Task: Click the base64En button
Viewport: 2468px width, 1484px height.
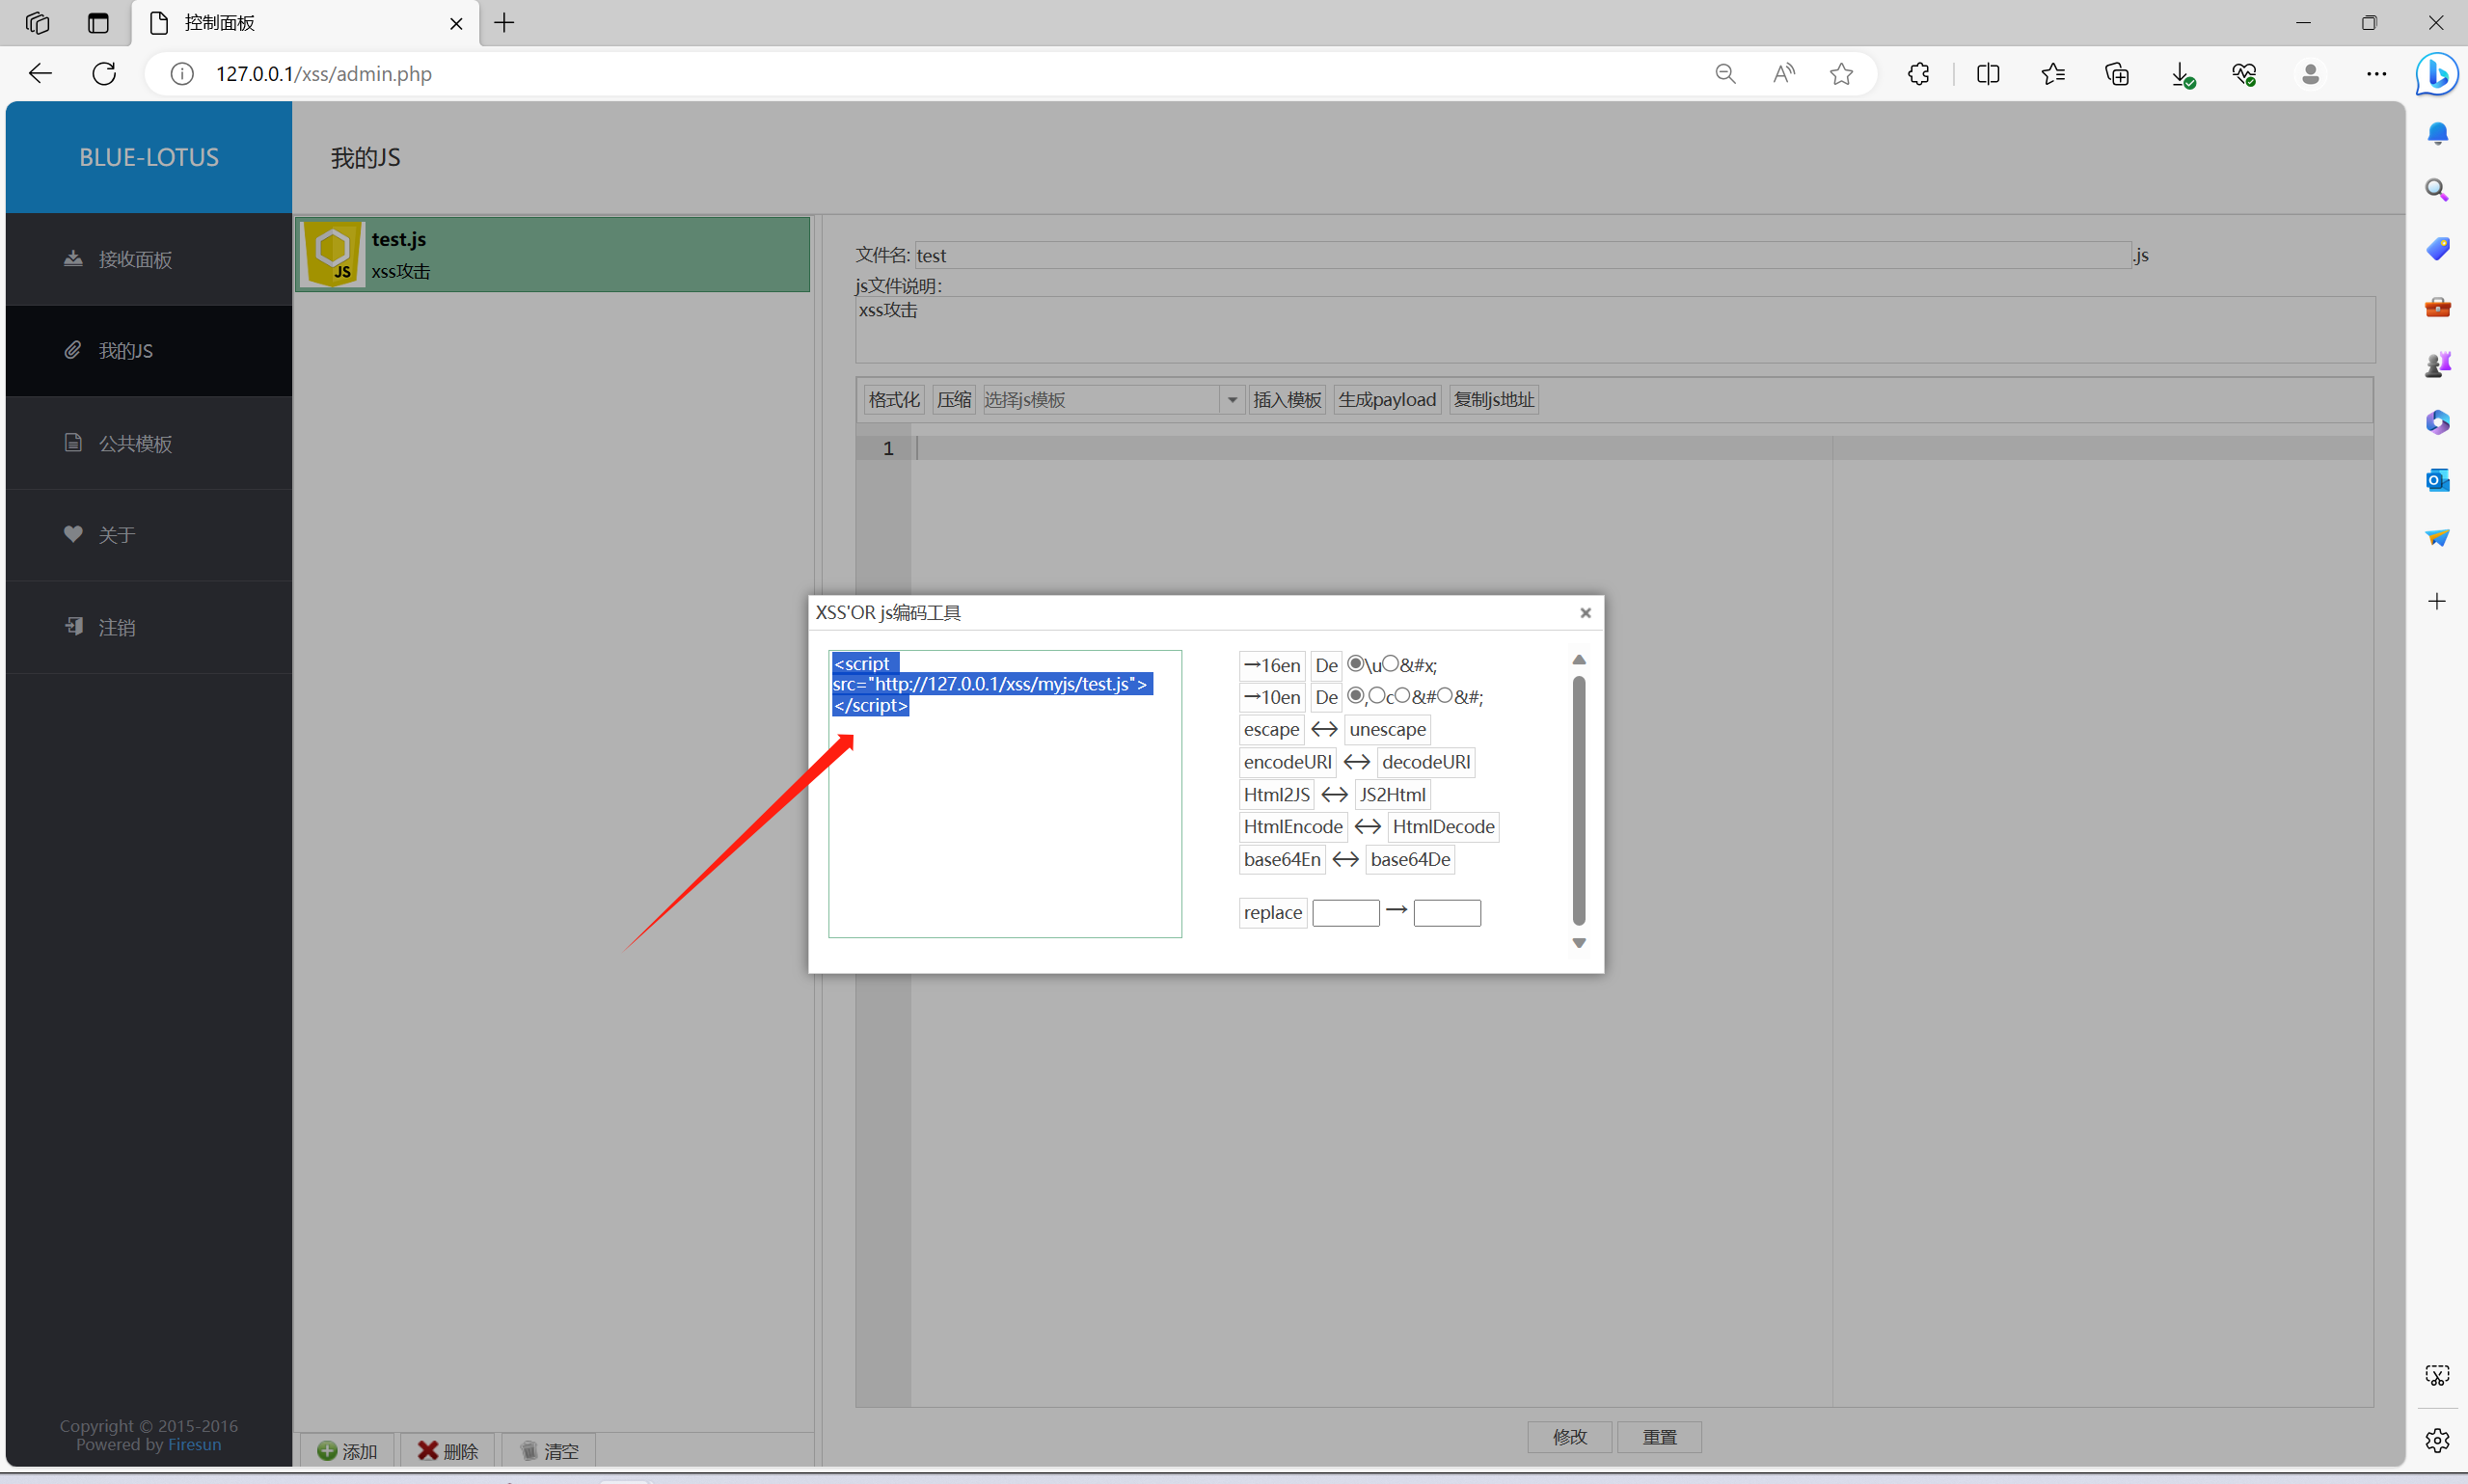Action: tap(1281, 859)
